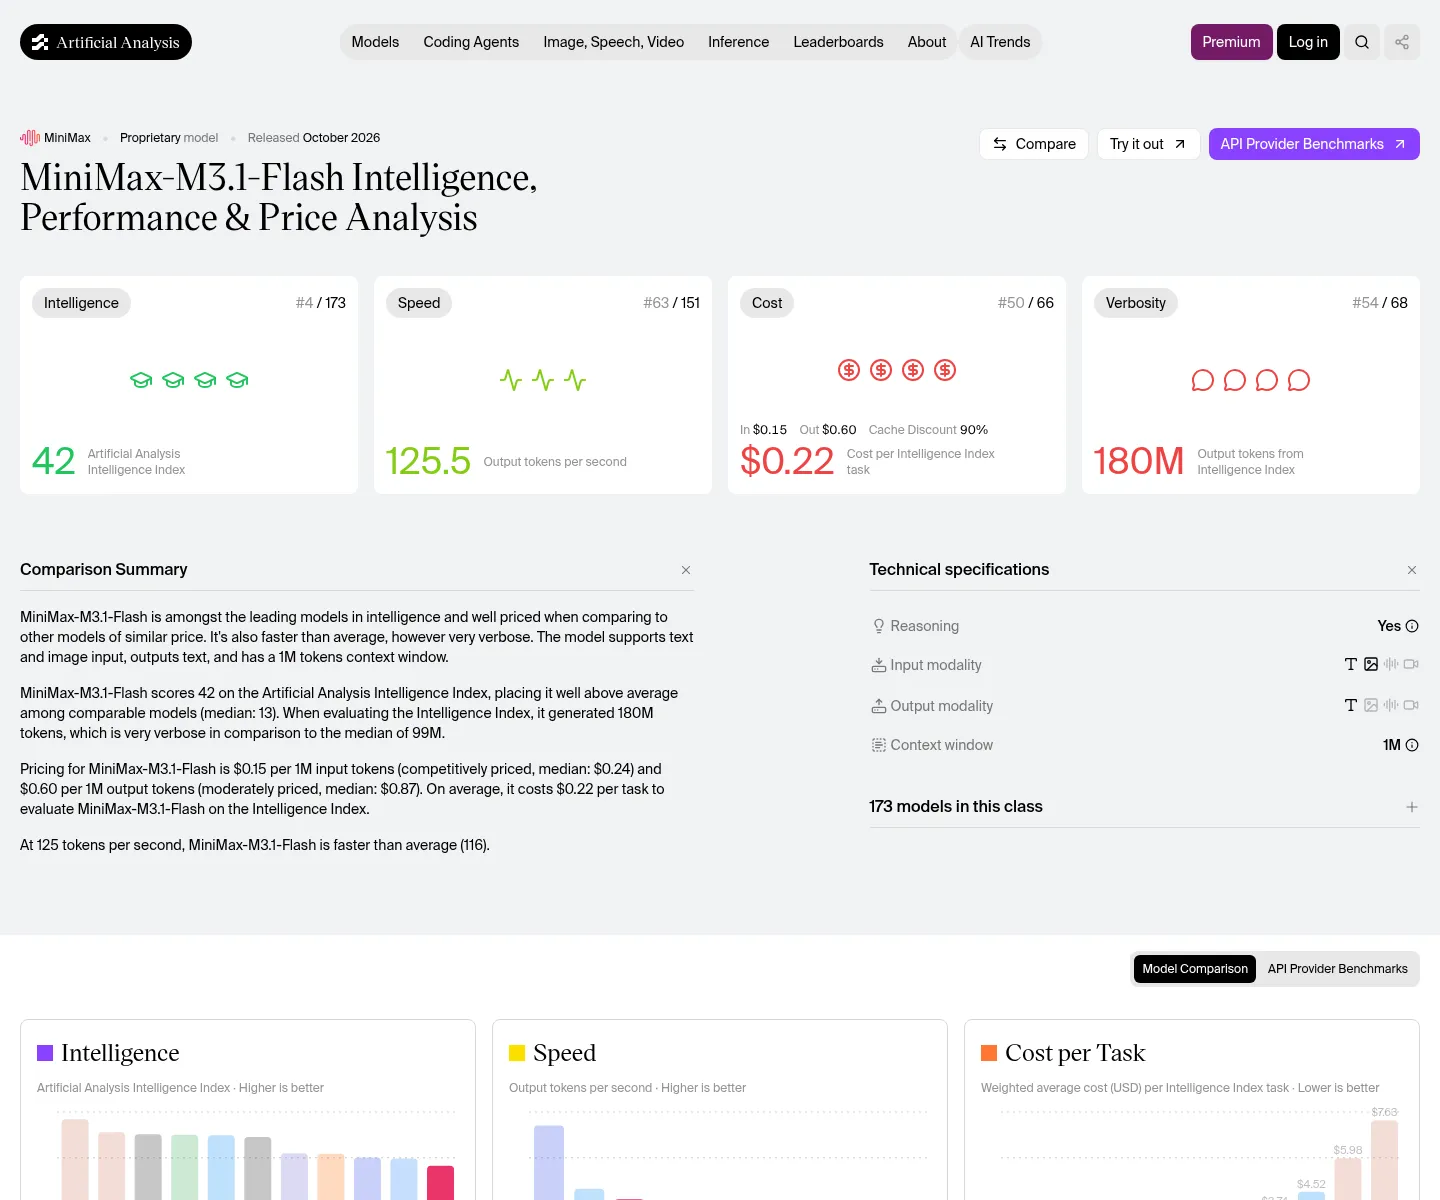The image size is (1440, 1200).
Task: Click the search magnifier icon
Action: click(x=1362, y=42)
